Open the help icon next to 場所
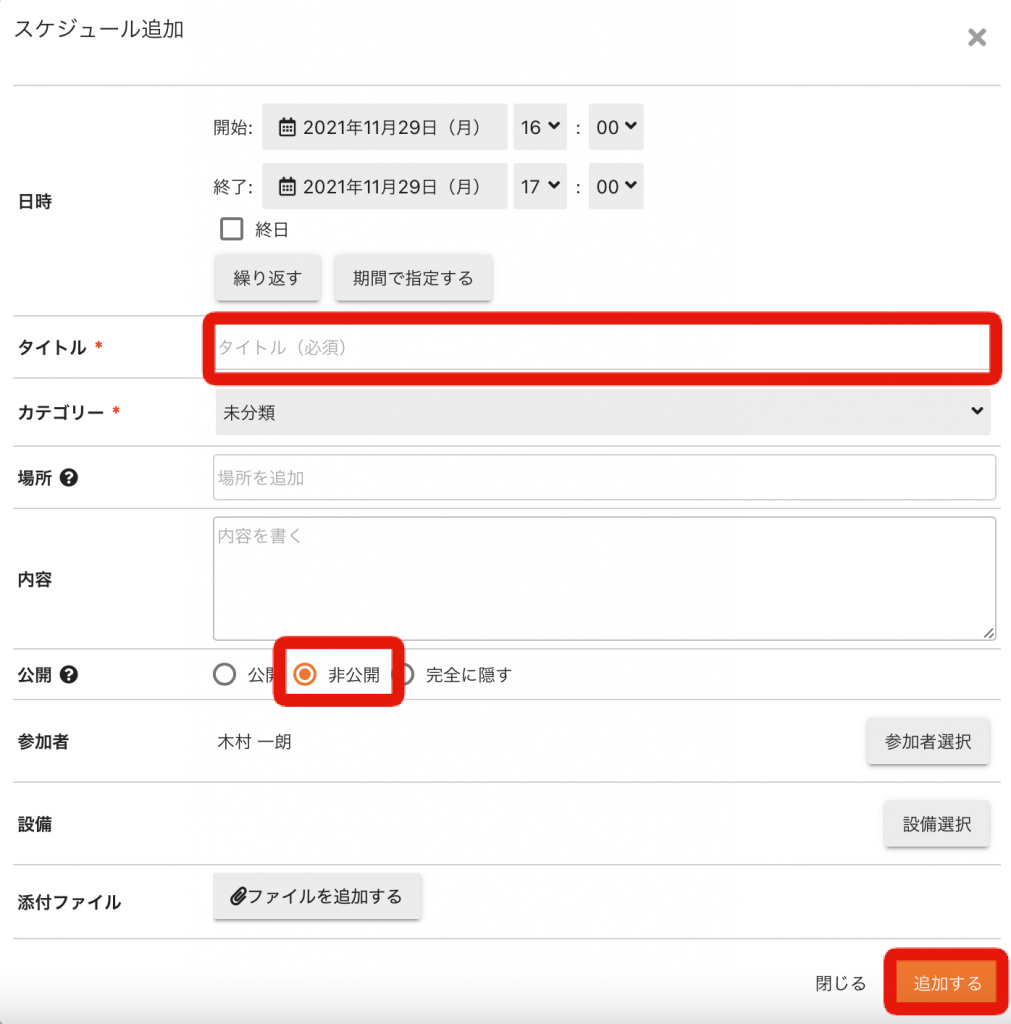Image resolution: width=1011 pixels, height=1024 pixels. [x=68, y=478]
